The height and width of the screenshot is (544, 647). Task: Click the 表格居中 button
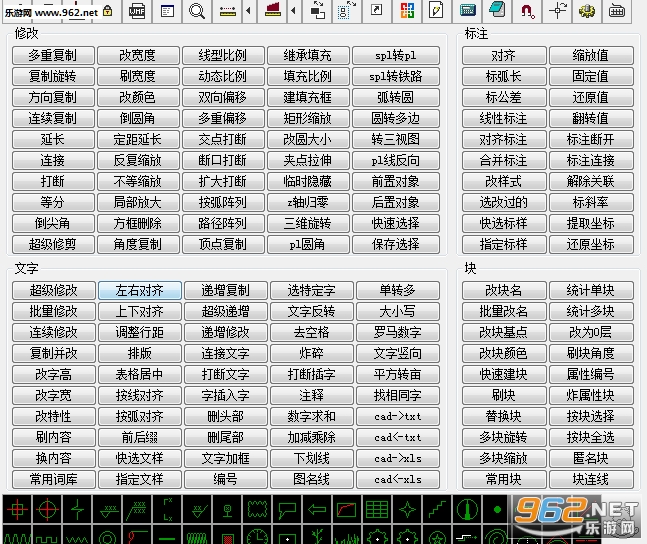point(140,374)
